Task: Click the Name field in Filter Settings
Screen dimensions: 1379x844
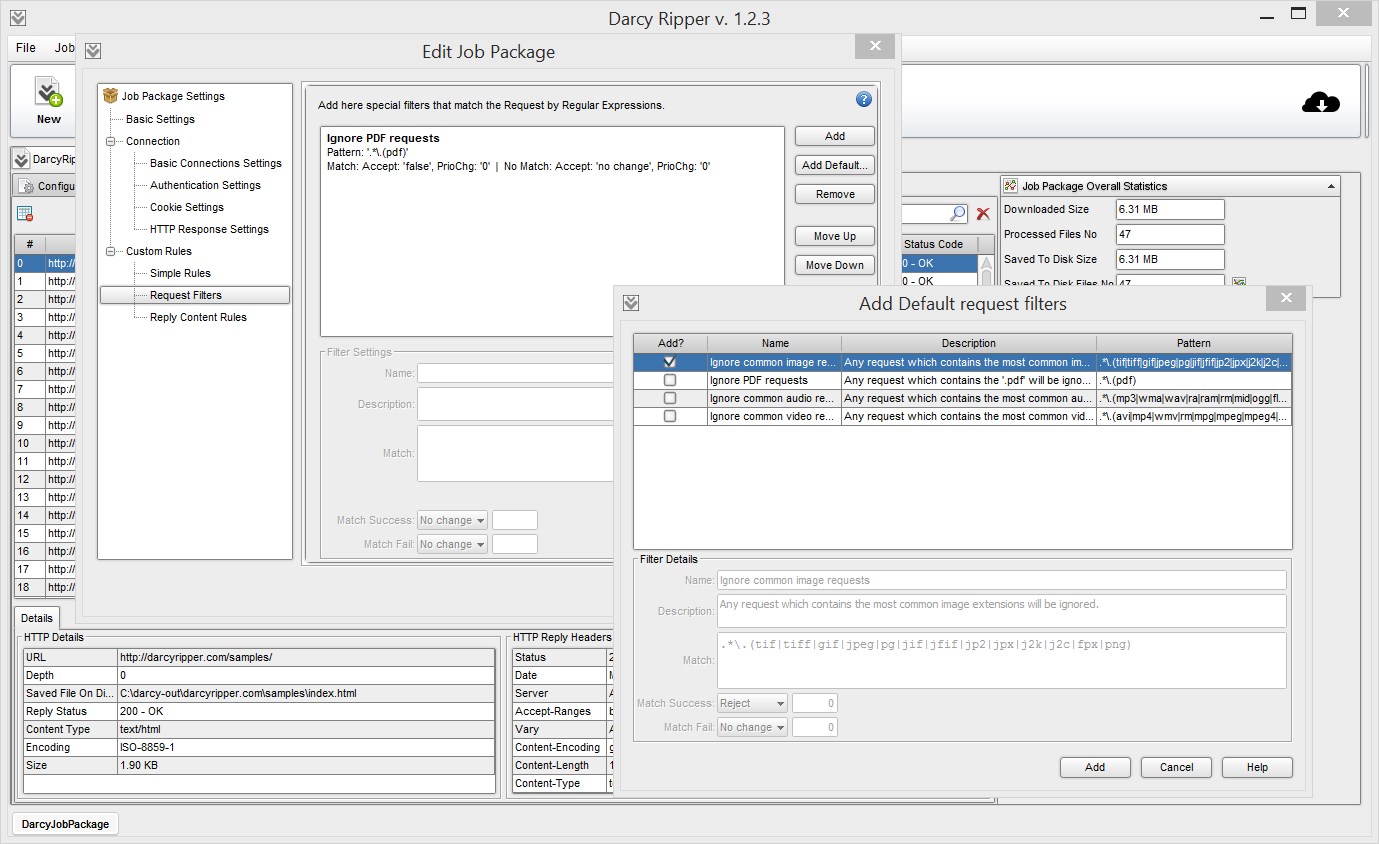Action: [515, 373]
